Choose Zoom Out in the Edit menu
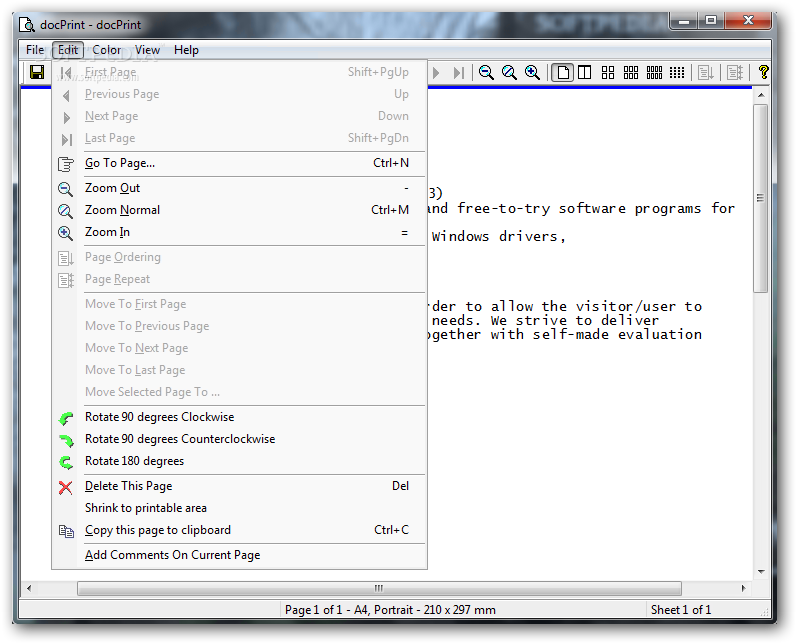 239,188
